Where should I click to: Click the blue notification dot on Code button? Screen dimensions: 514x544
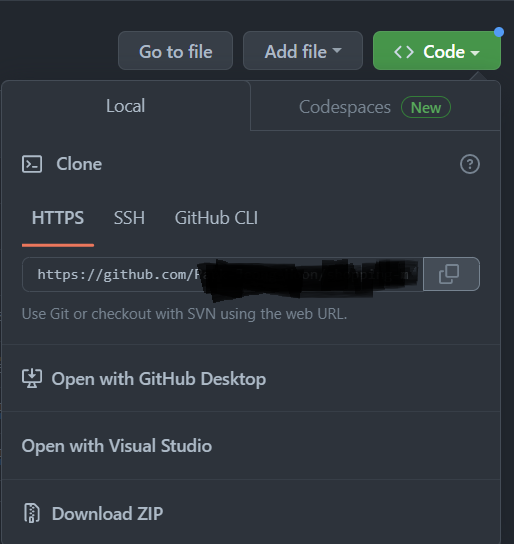coord(499,32)
